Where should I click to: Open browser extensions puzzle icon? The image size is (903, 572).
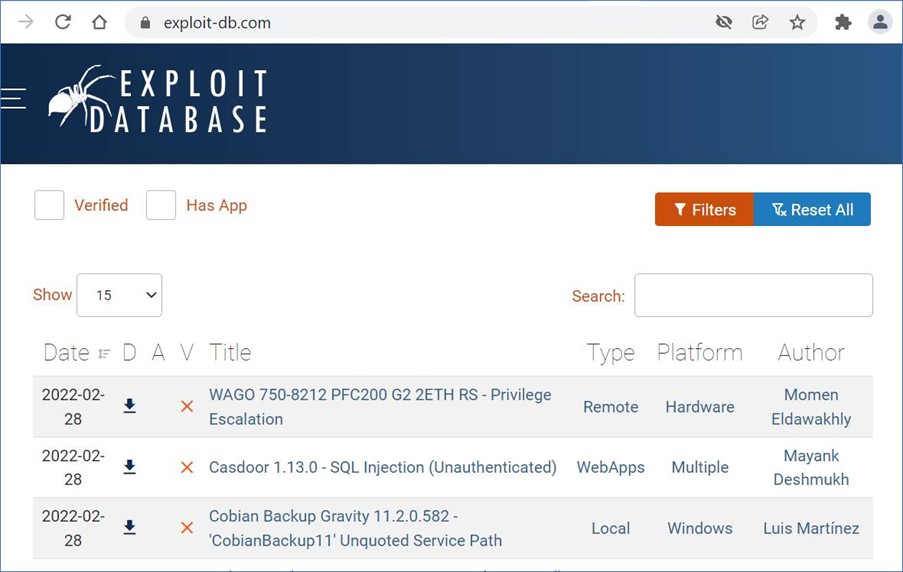(x=843, y=22)
